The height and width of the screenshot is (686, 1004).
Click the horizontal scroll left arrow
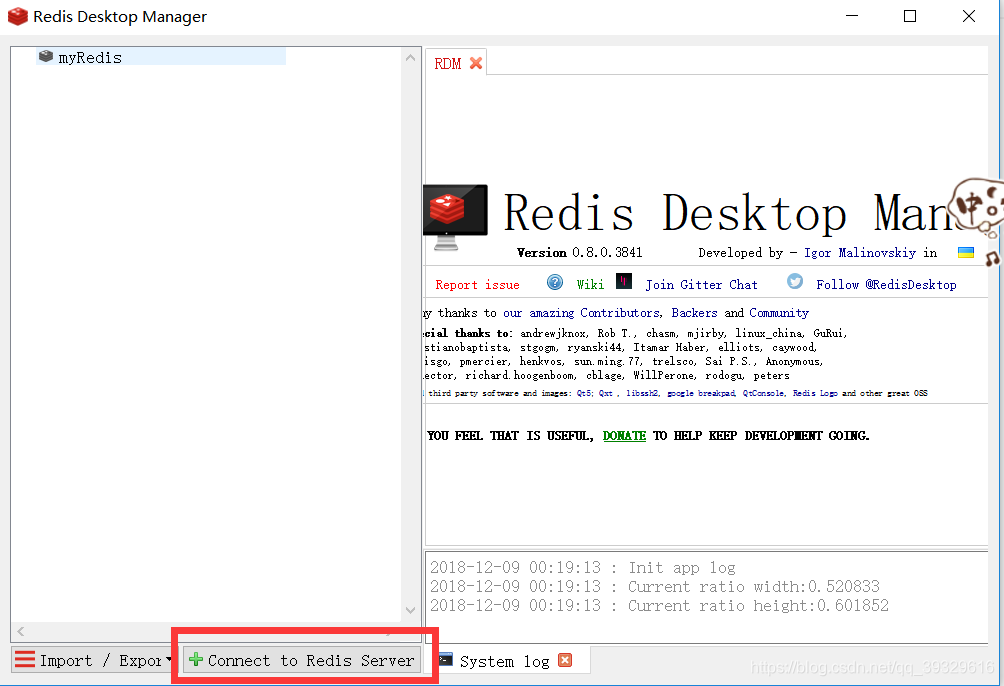point(20,632)
